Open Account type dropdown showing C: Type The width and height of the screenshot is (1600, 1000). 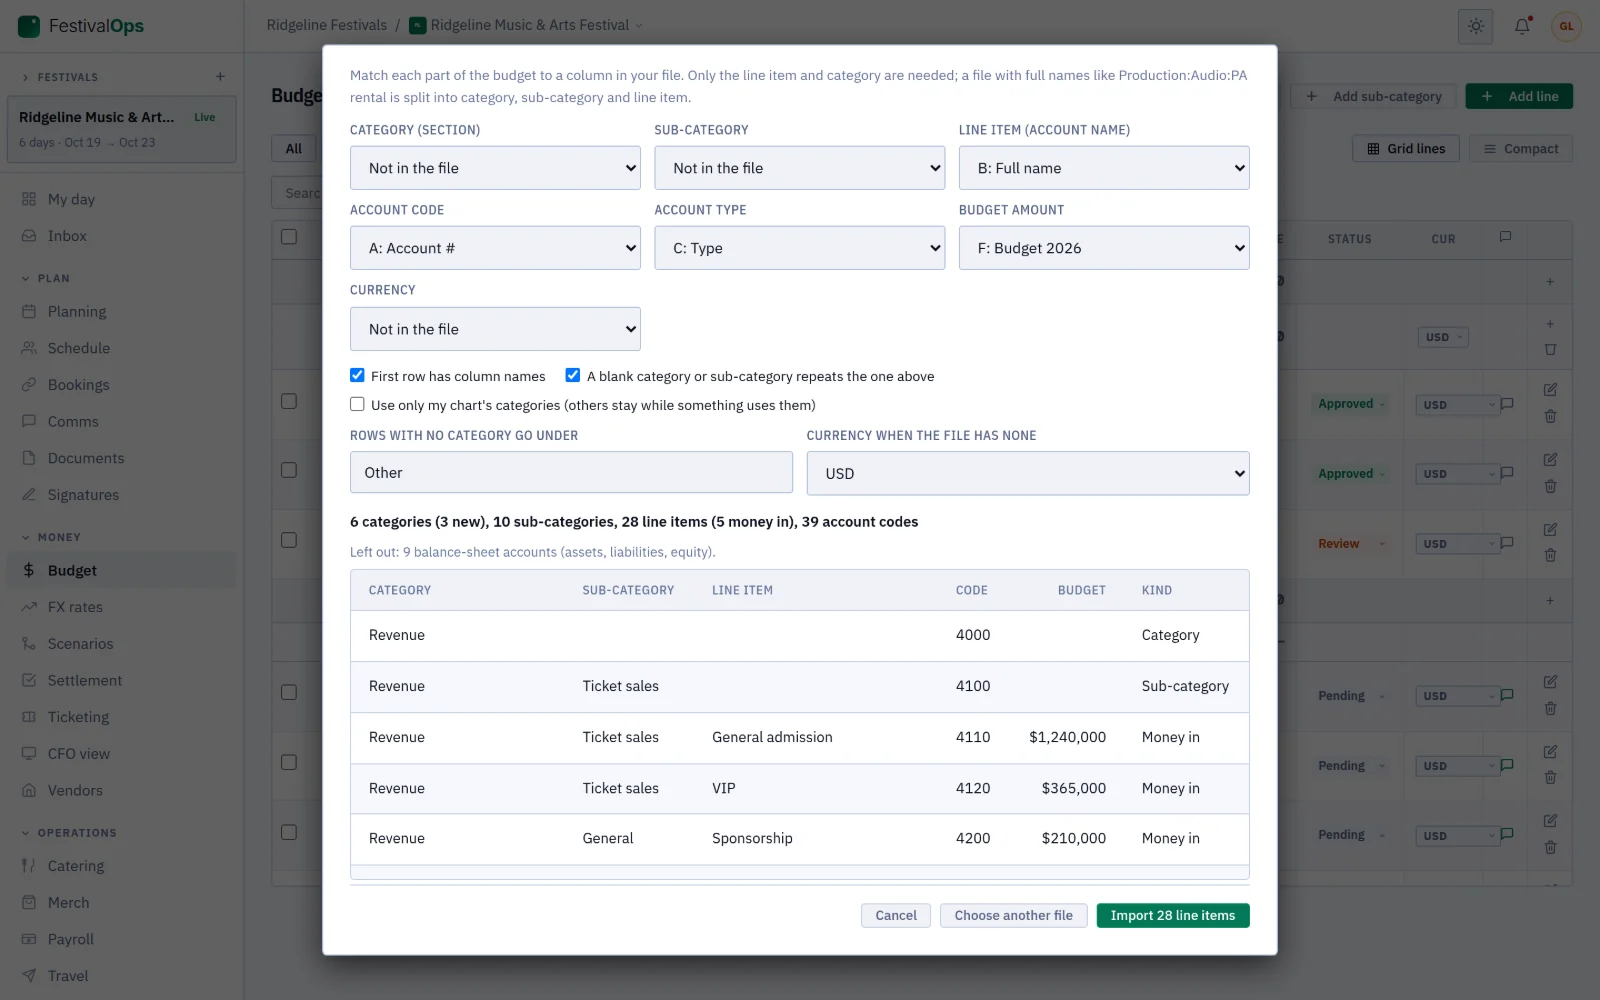pos(800,248)
